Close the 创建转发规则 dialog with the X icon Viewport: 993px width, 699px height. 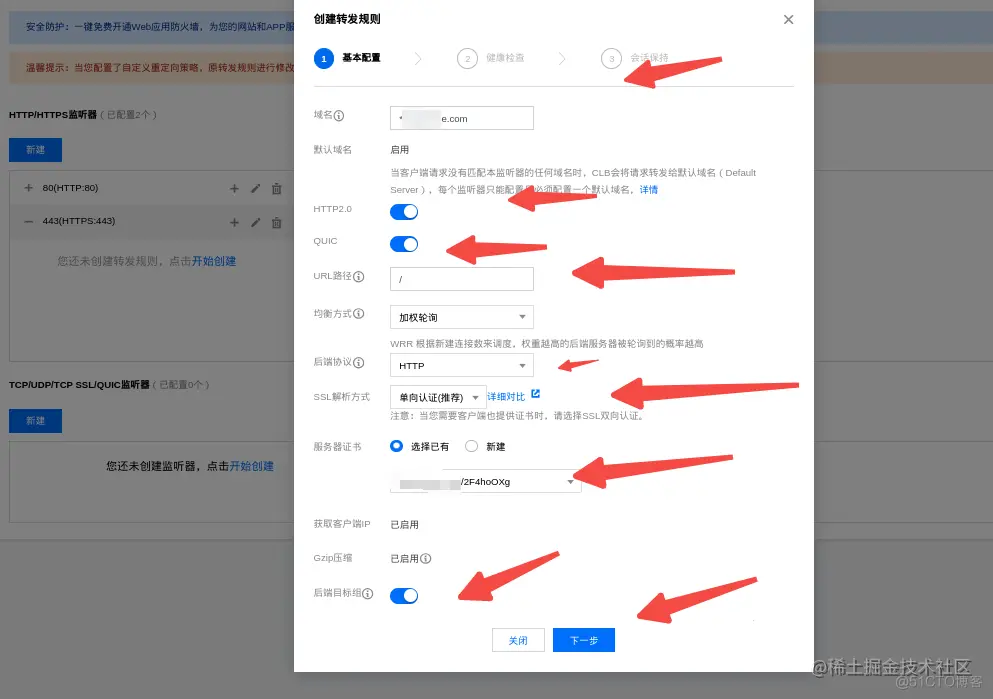(788, 20)
